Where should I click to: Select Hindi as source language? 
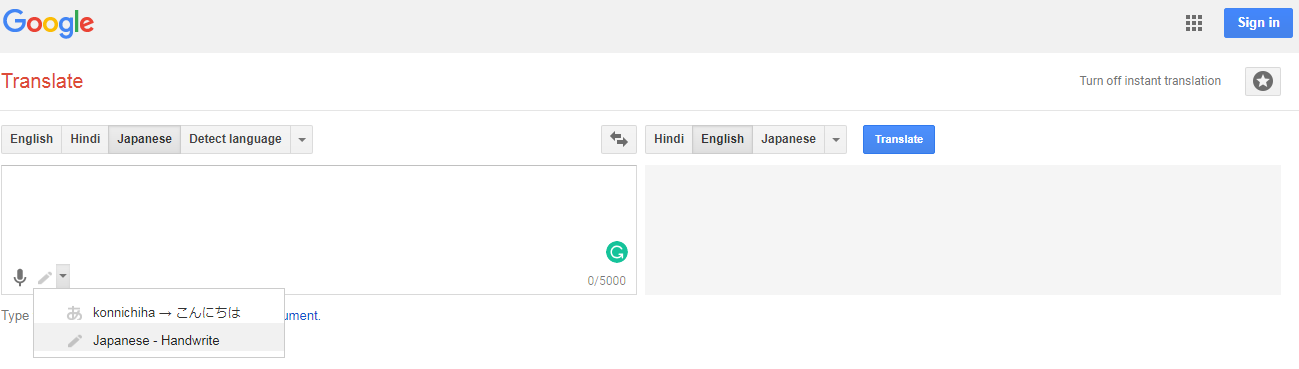(x=85, y=139)
